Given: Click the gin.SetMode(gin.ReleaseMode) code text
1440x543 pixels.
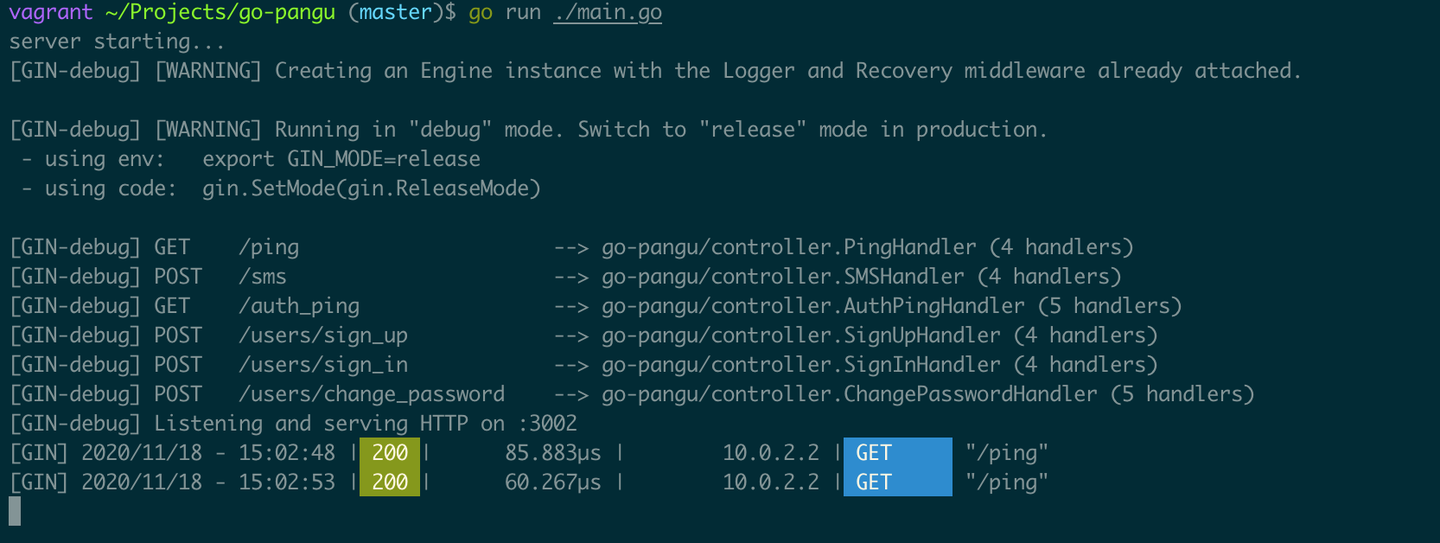Looking at the screenshot, I should (371, 188).
